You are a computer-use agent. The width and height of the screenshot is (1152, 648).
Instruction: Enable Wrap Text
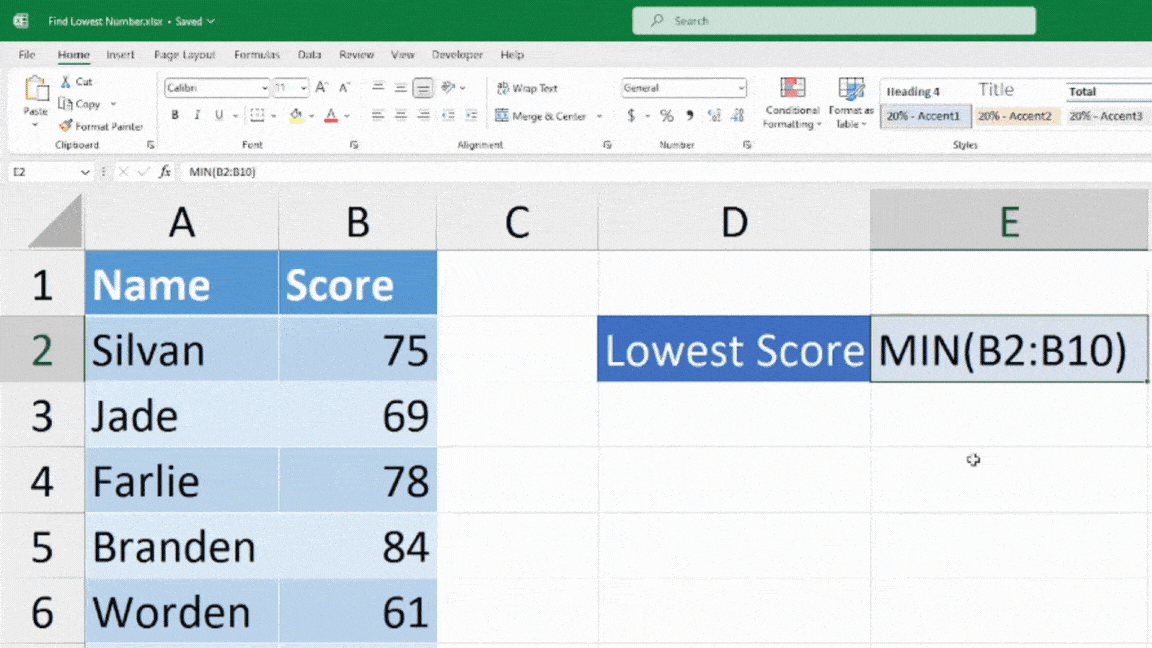tap(528, 88)
